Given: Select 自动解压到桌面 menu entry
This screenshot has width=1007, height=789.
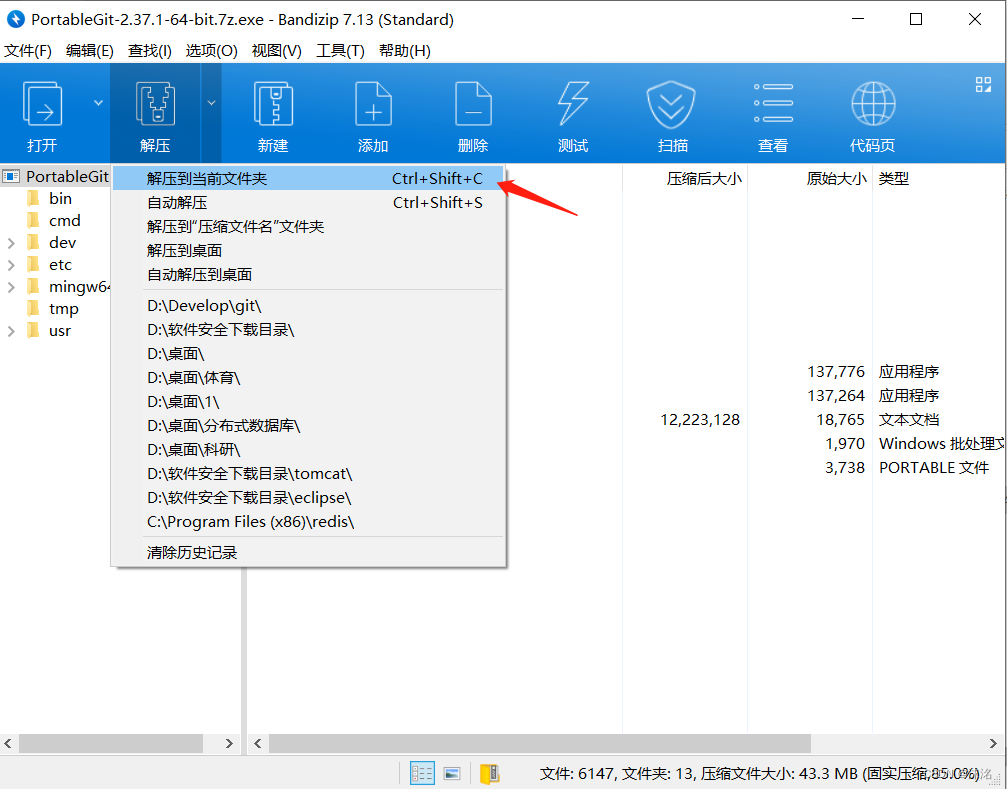Looking at the screenshot, I should [308, 275].
